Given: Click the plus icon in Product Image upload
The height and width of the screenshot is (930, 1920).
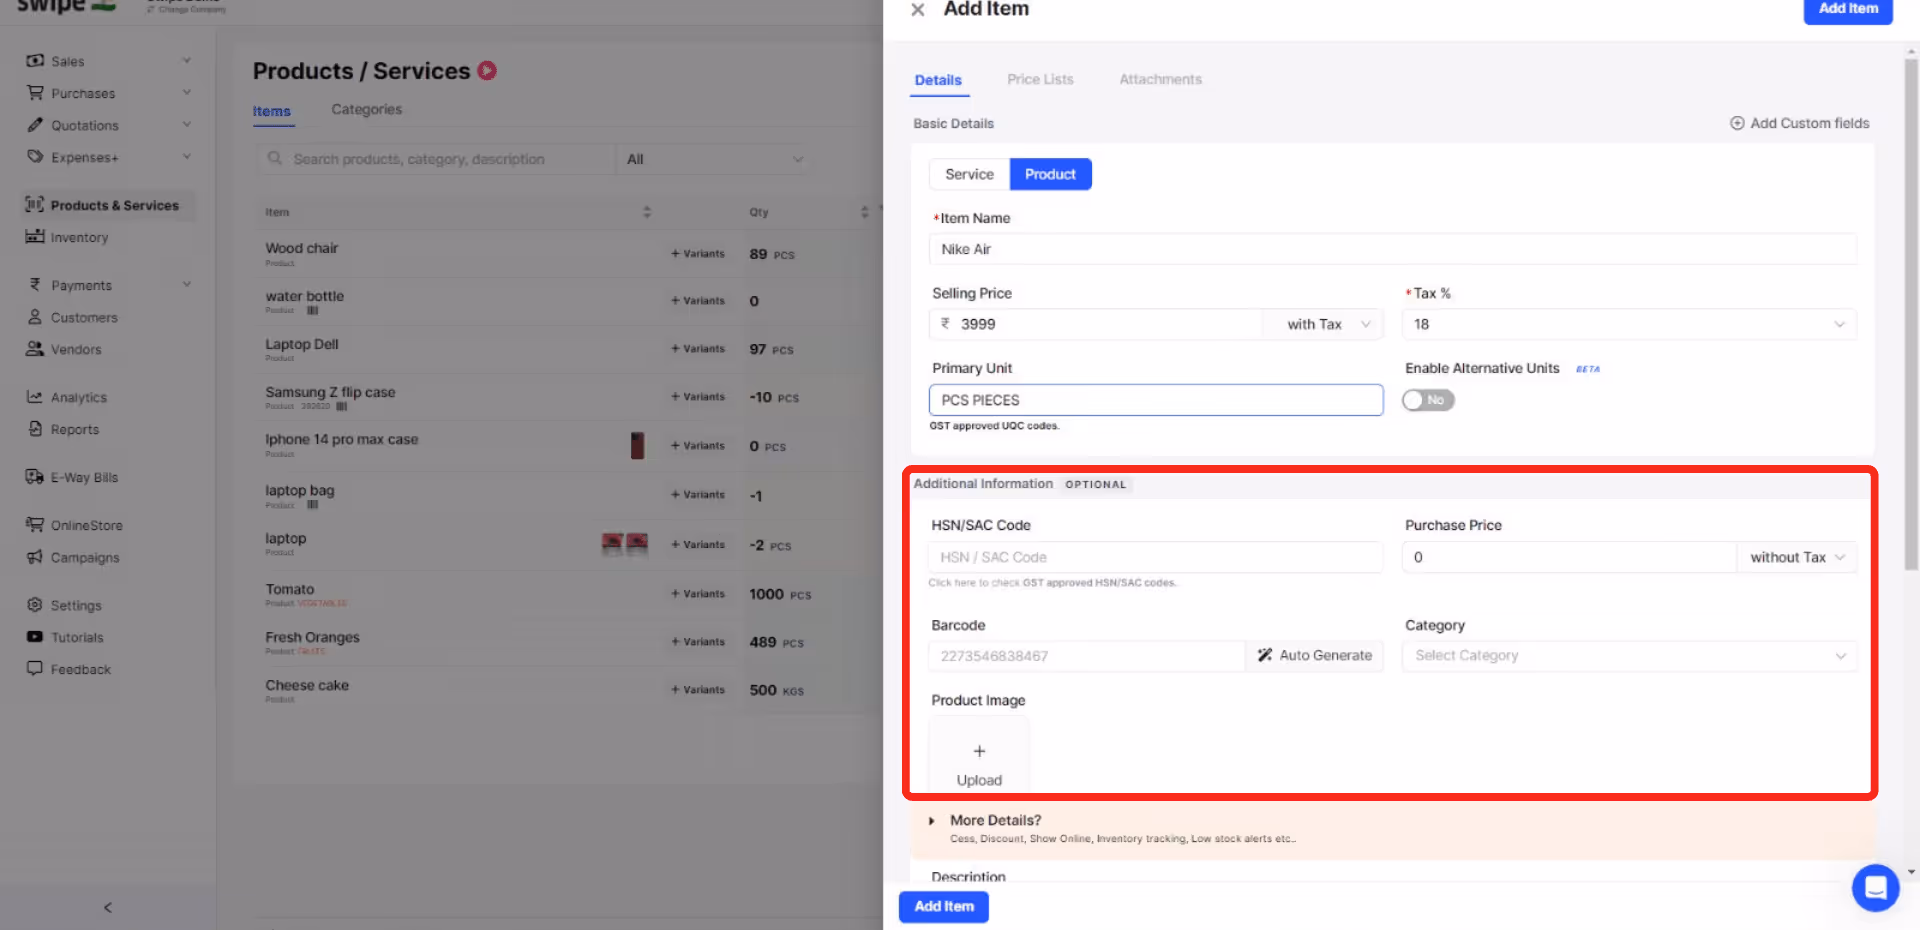Looking at the screenshot, I should point(979,751).
